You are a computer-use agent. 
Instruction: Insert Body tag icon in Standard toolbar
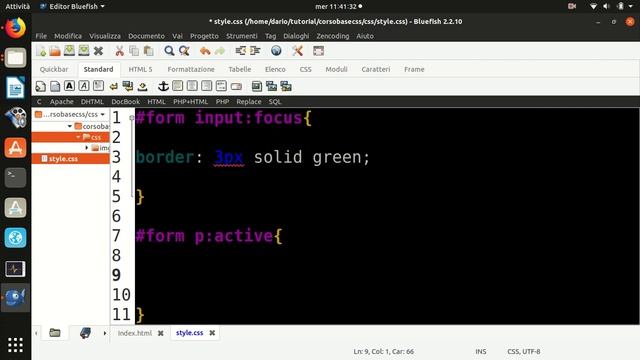[x=55, y=86]
